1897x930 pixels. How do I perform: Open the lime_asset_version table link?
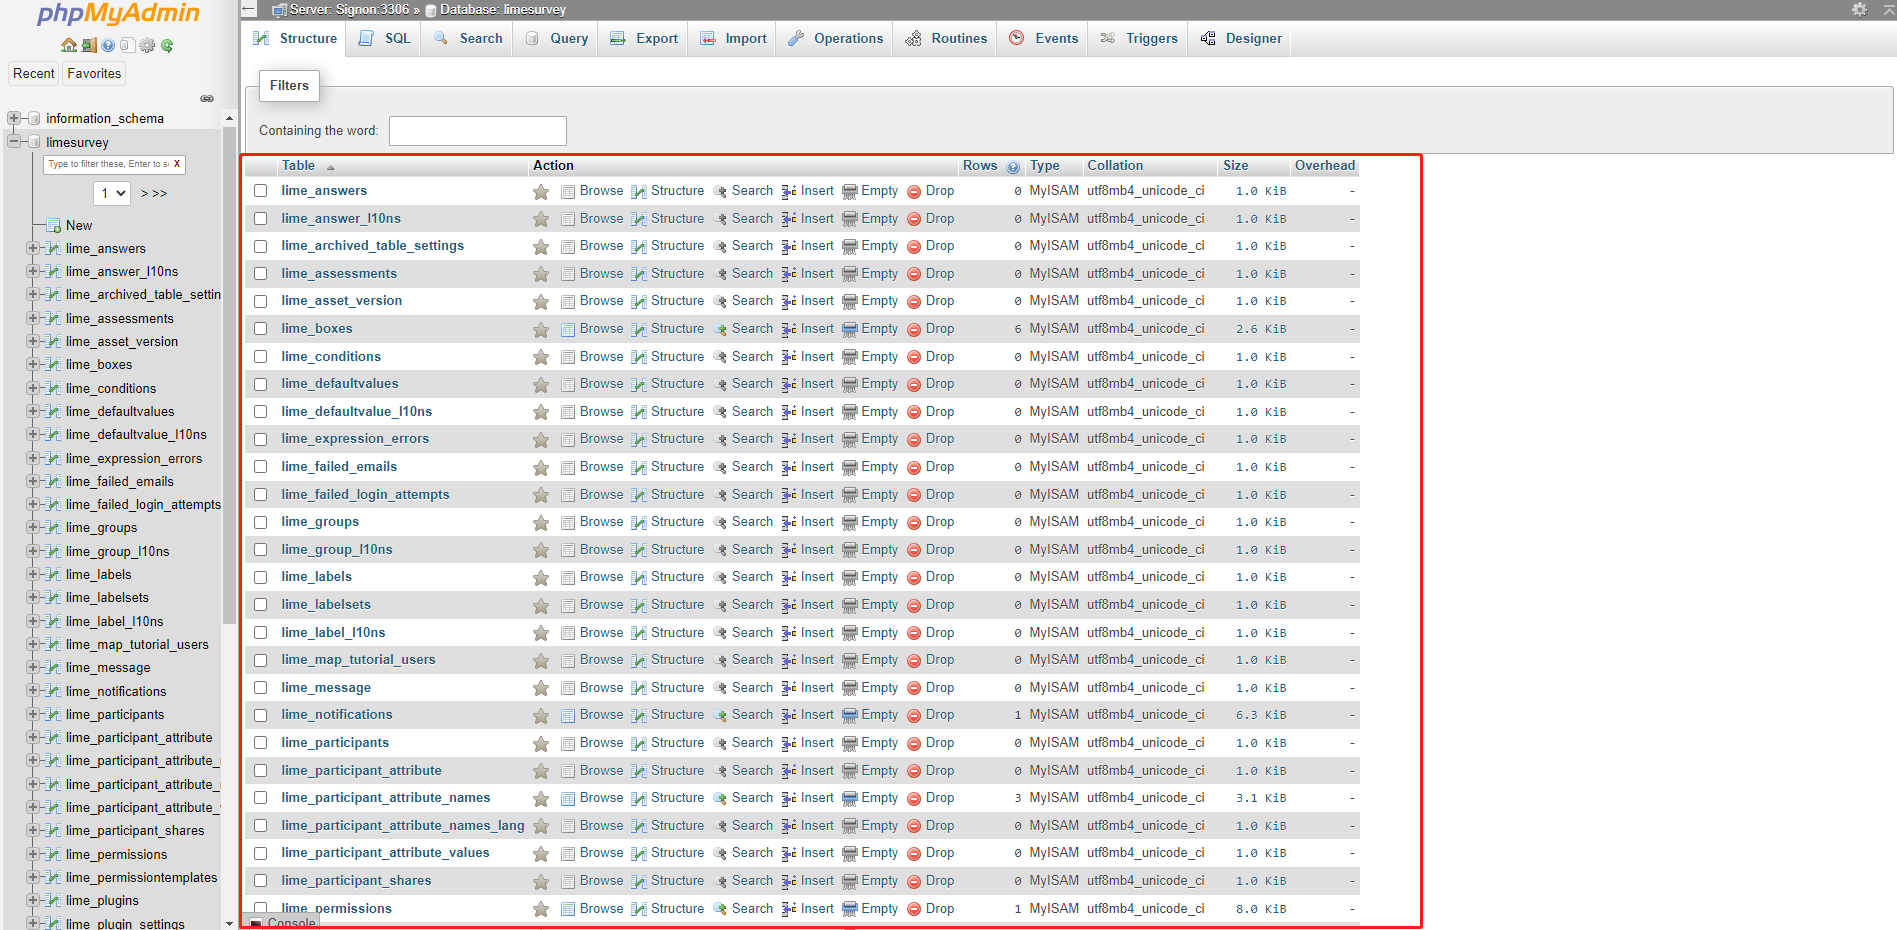pos(342,301)
